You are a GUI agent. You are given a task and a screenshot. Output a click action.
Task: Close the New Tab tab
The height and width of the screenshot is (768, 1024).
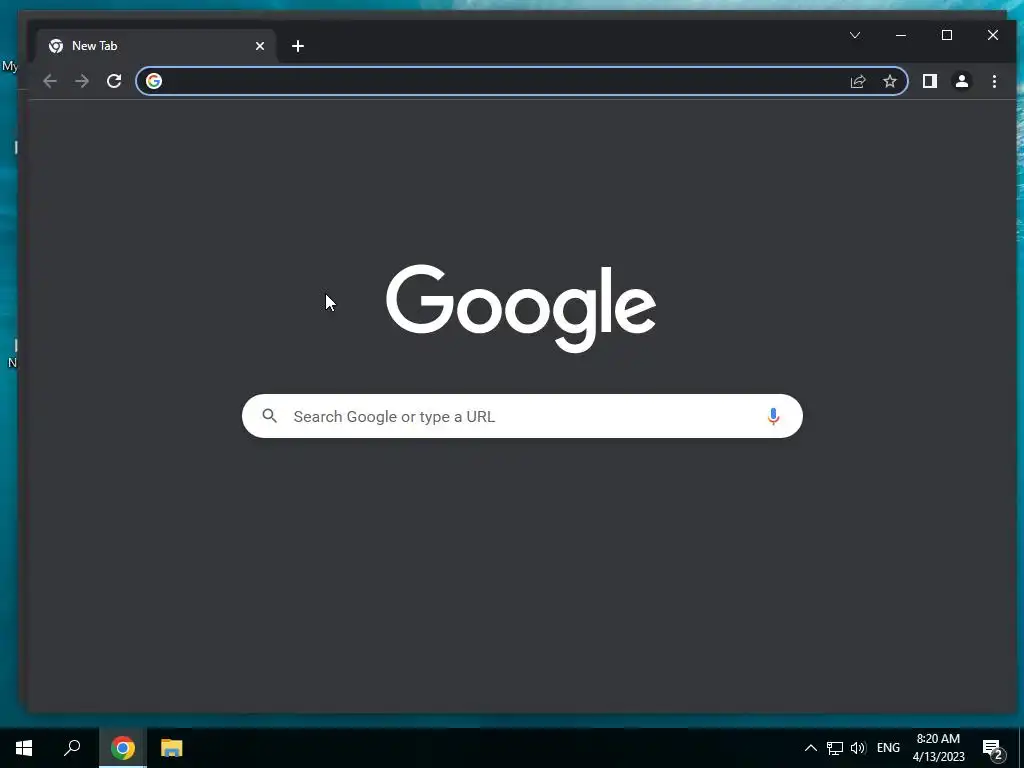(260, 46)
